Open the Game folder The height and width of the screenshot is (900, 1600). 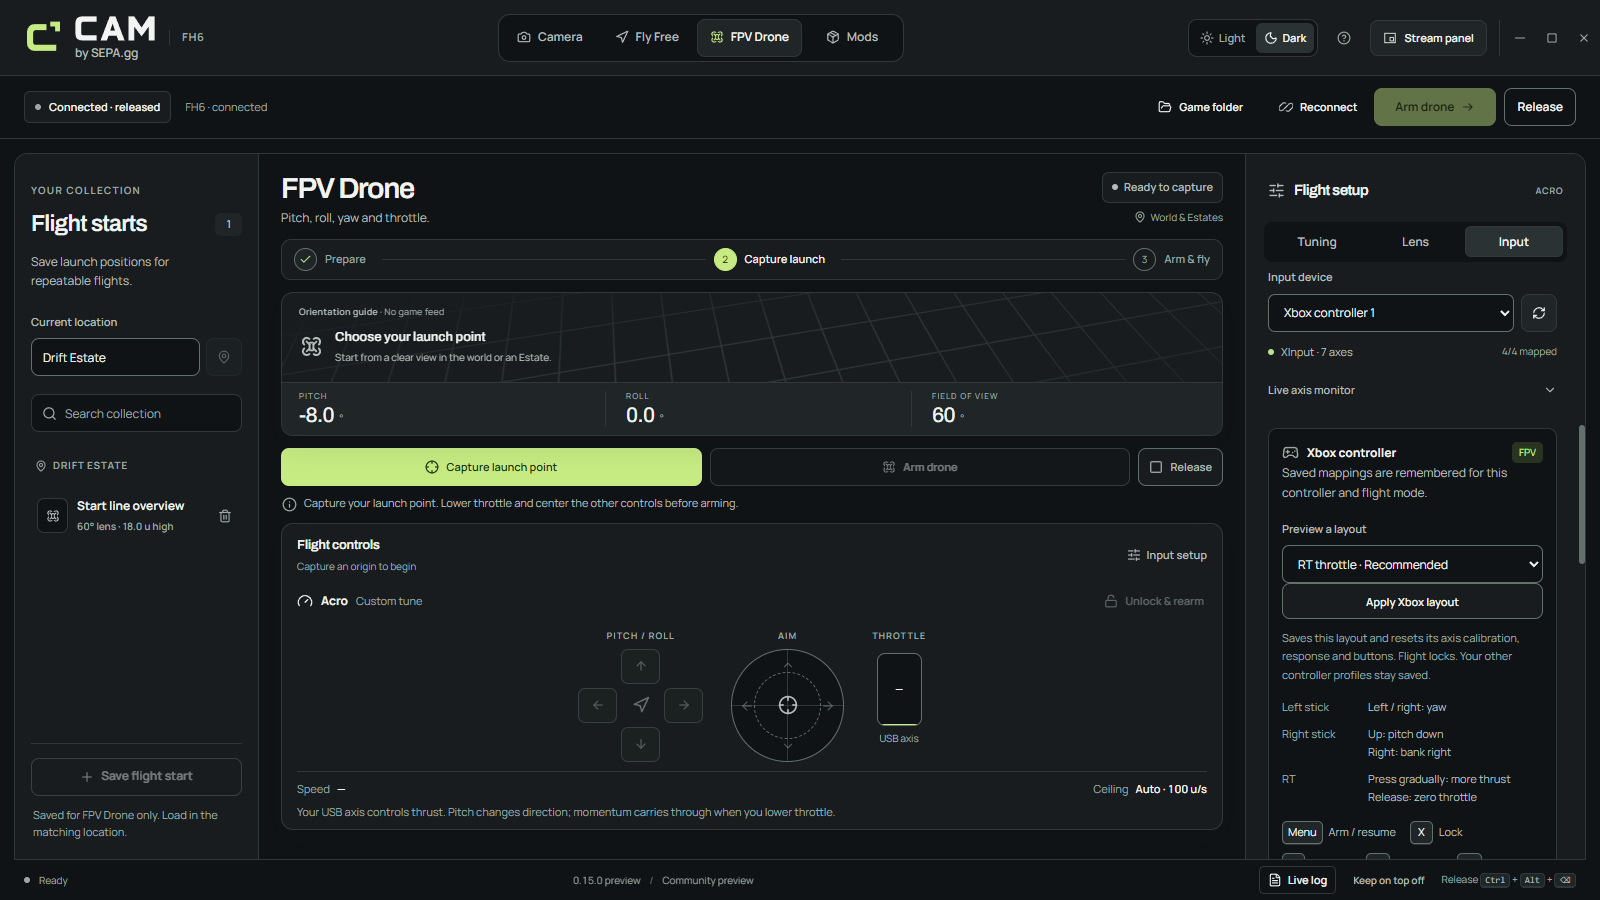(x=1201, y=107)
